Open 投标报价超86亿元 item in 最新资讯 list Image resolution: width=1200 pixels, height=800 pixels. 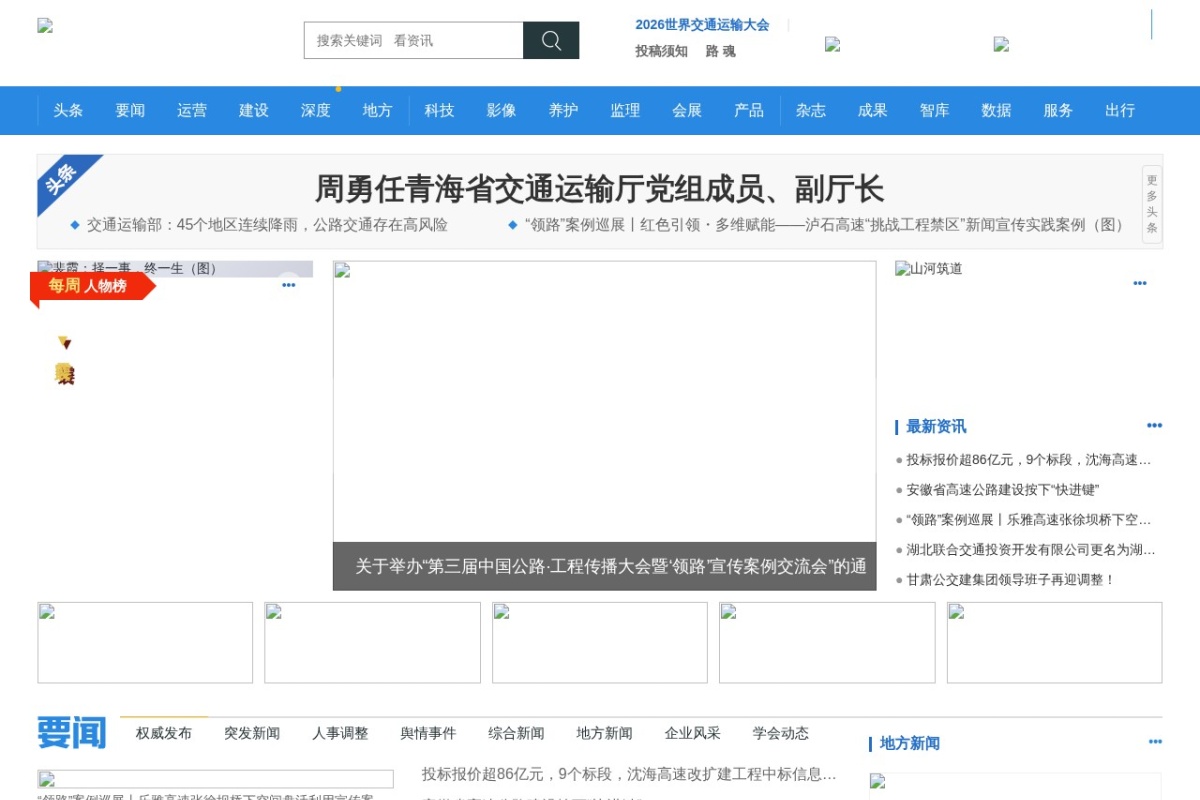(1029, 460)
